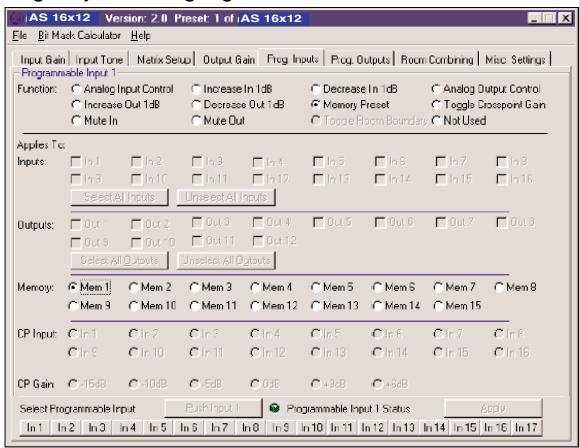Choose Mem 2 memory preset
579x448 pixels.
(x=150, y=287)
